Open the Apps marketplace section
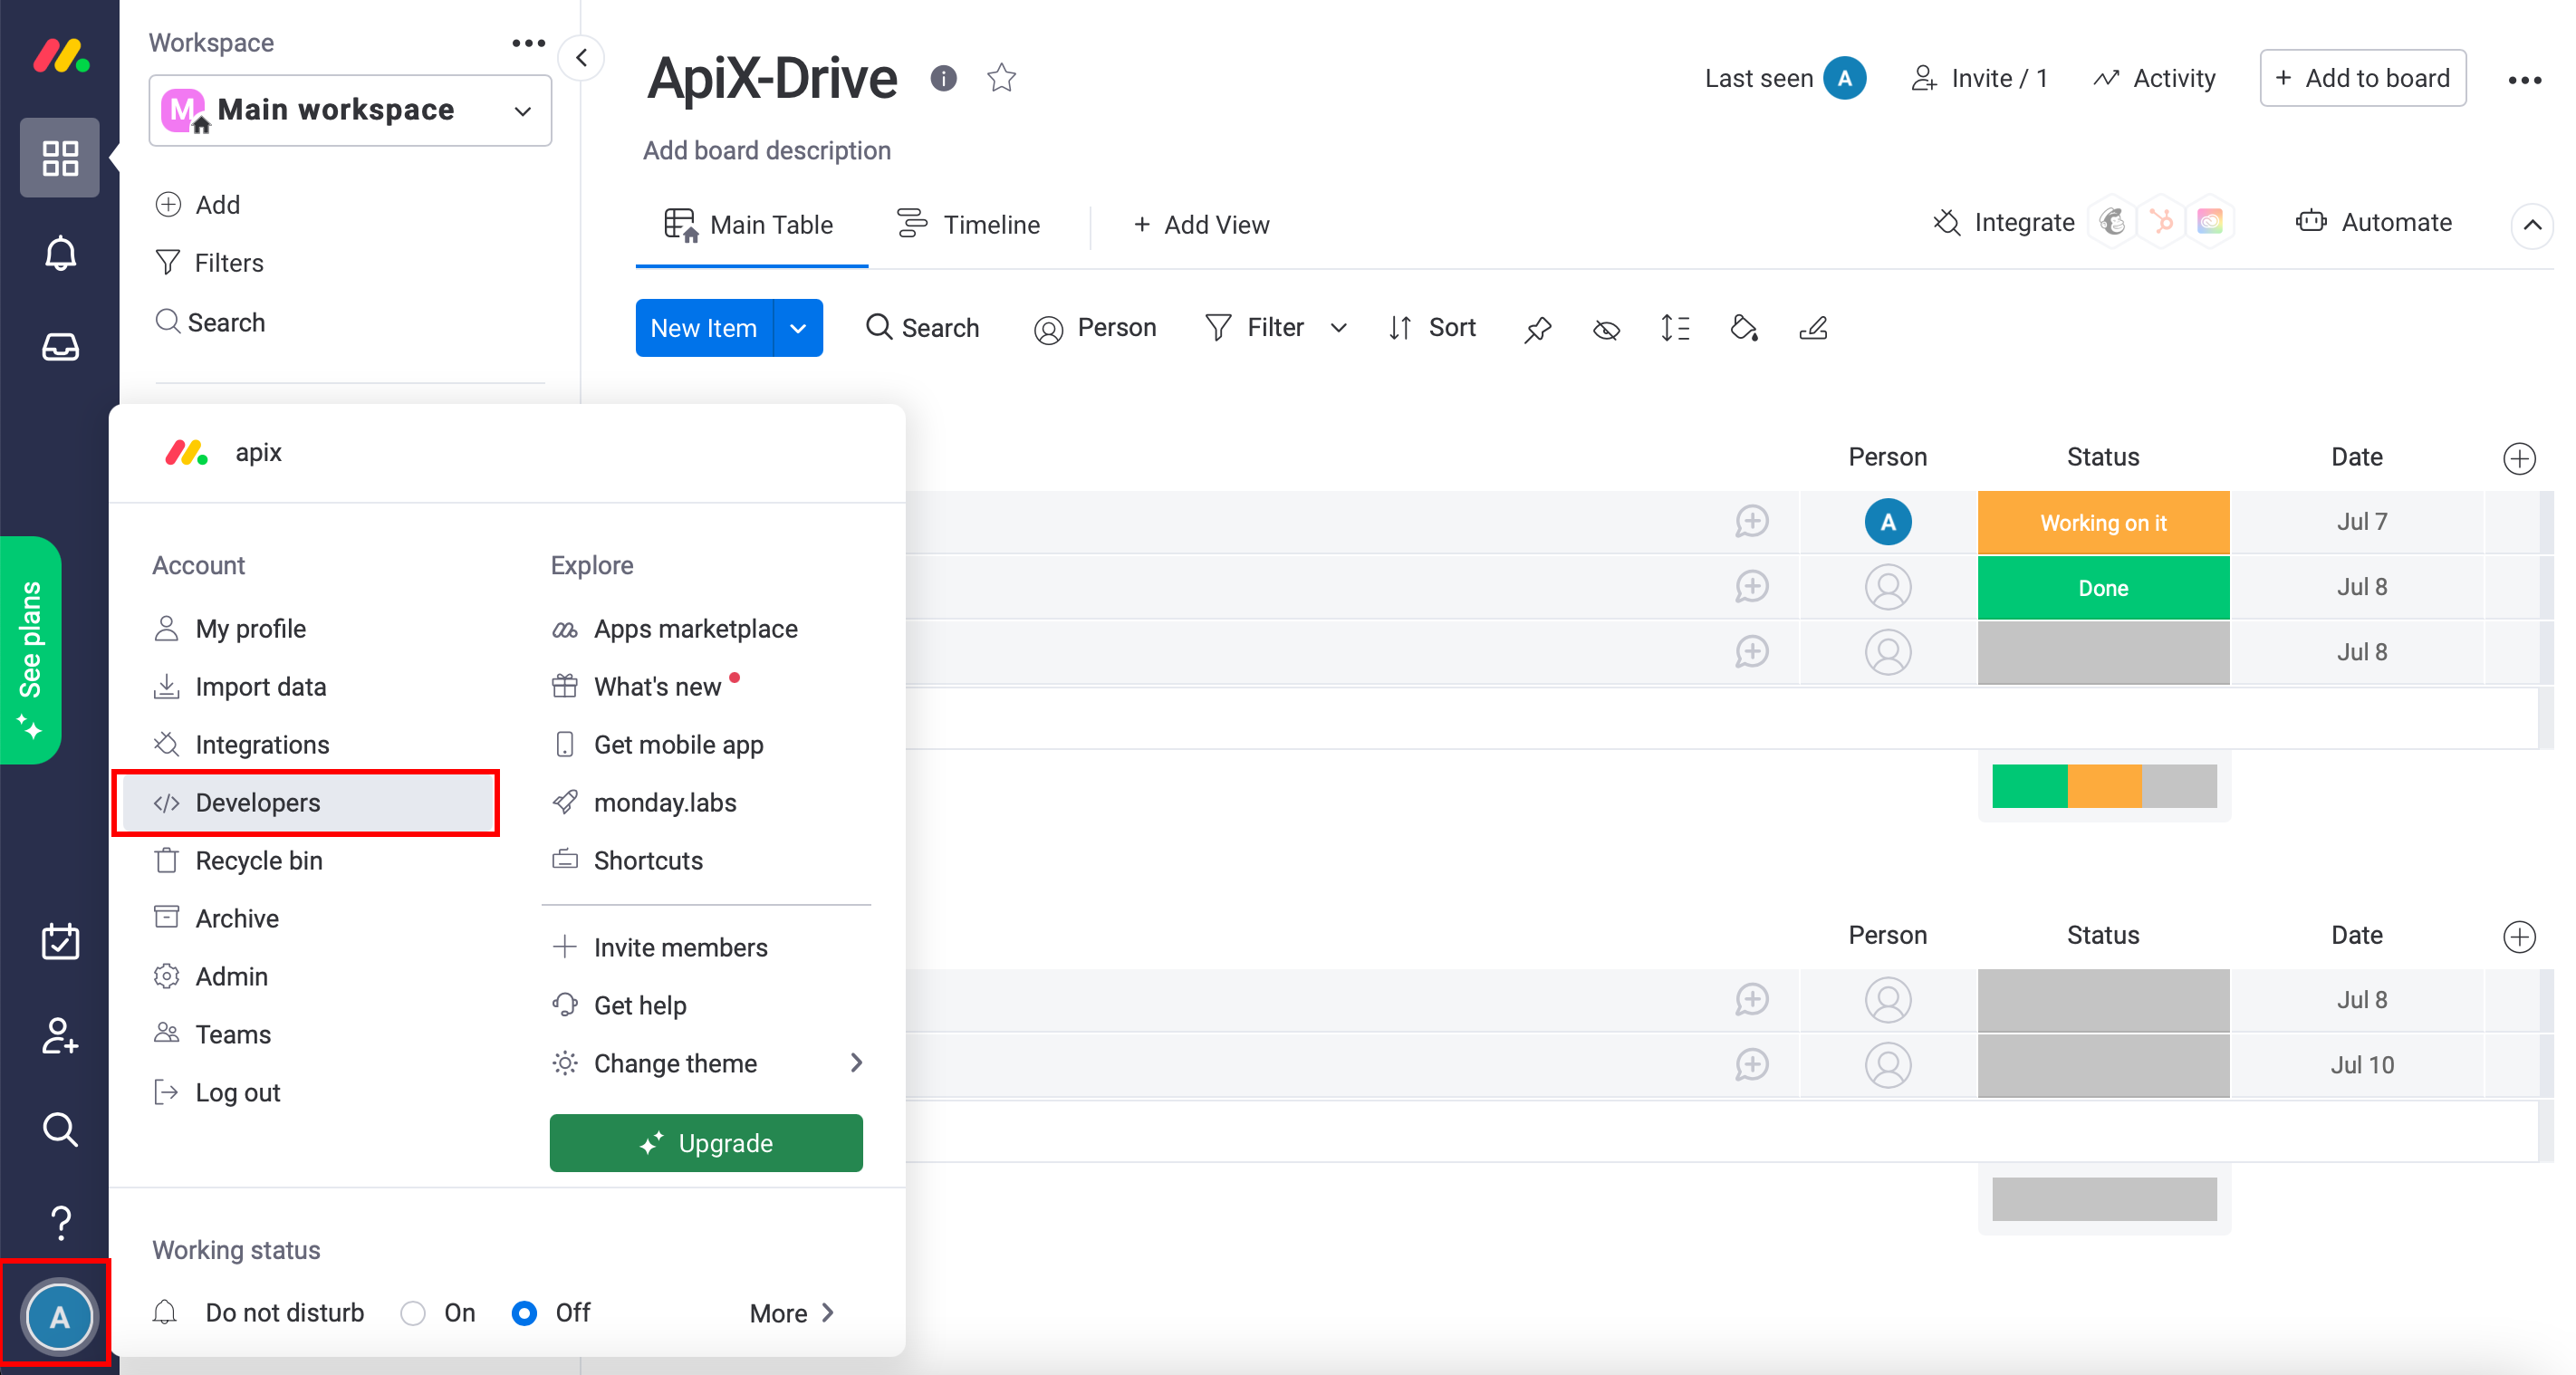The width and height of the screenshot is (2576, 1375). pos(697,627)
